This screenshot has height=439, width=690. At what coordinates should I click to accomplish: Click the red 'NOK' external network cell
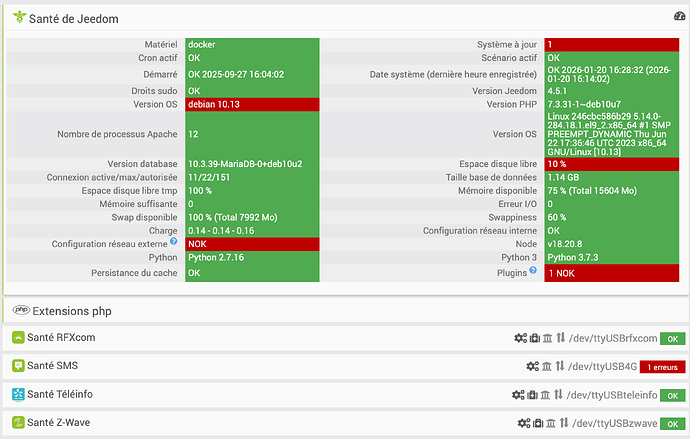point(252,244)
